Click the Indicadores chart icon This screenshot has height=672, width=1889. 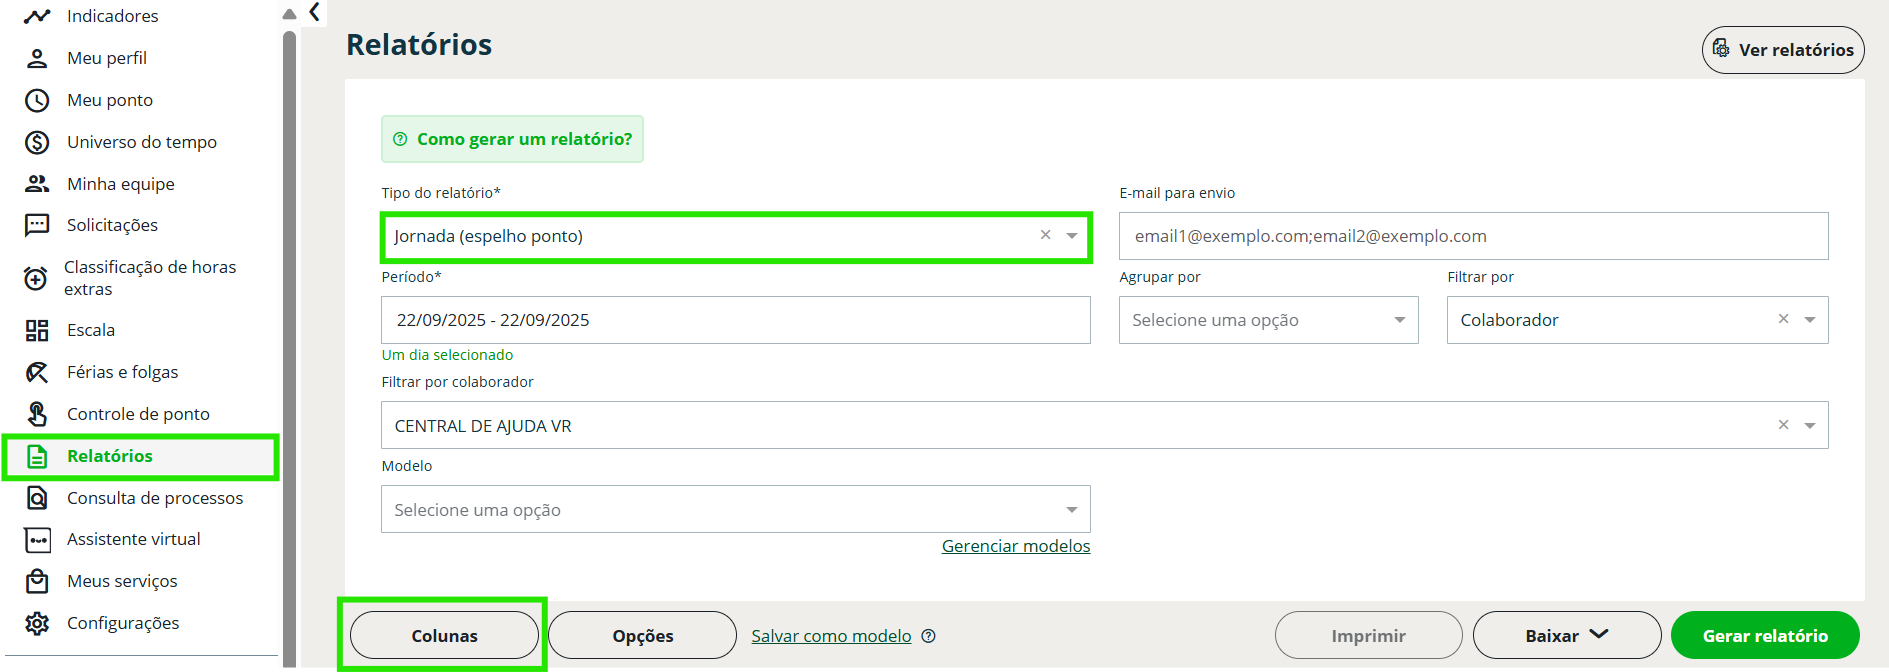[37, 16]
